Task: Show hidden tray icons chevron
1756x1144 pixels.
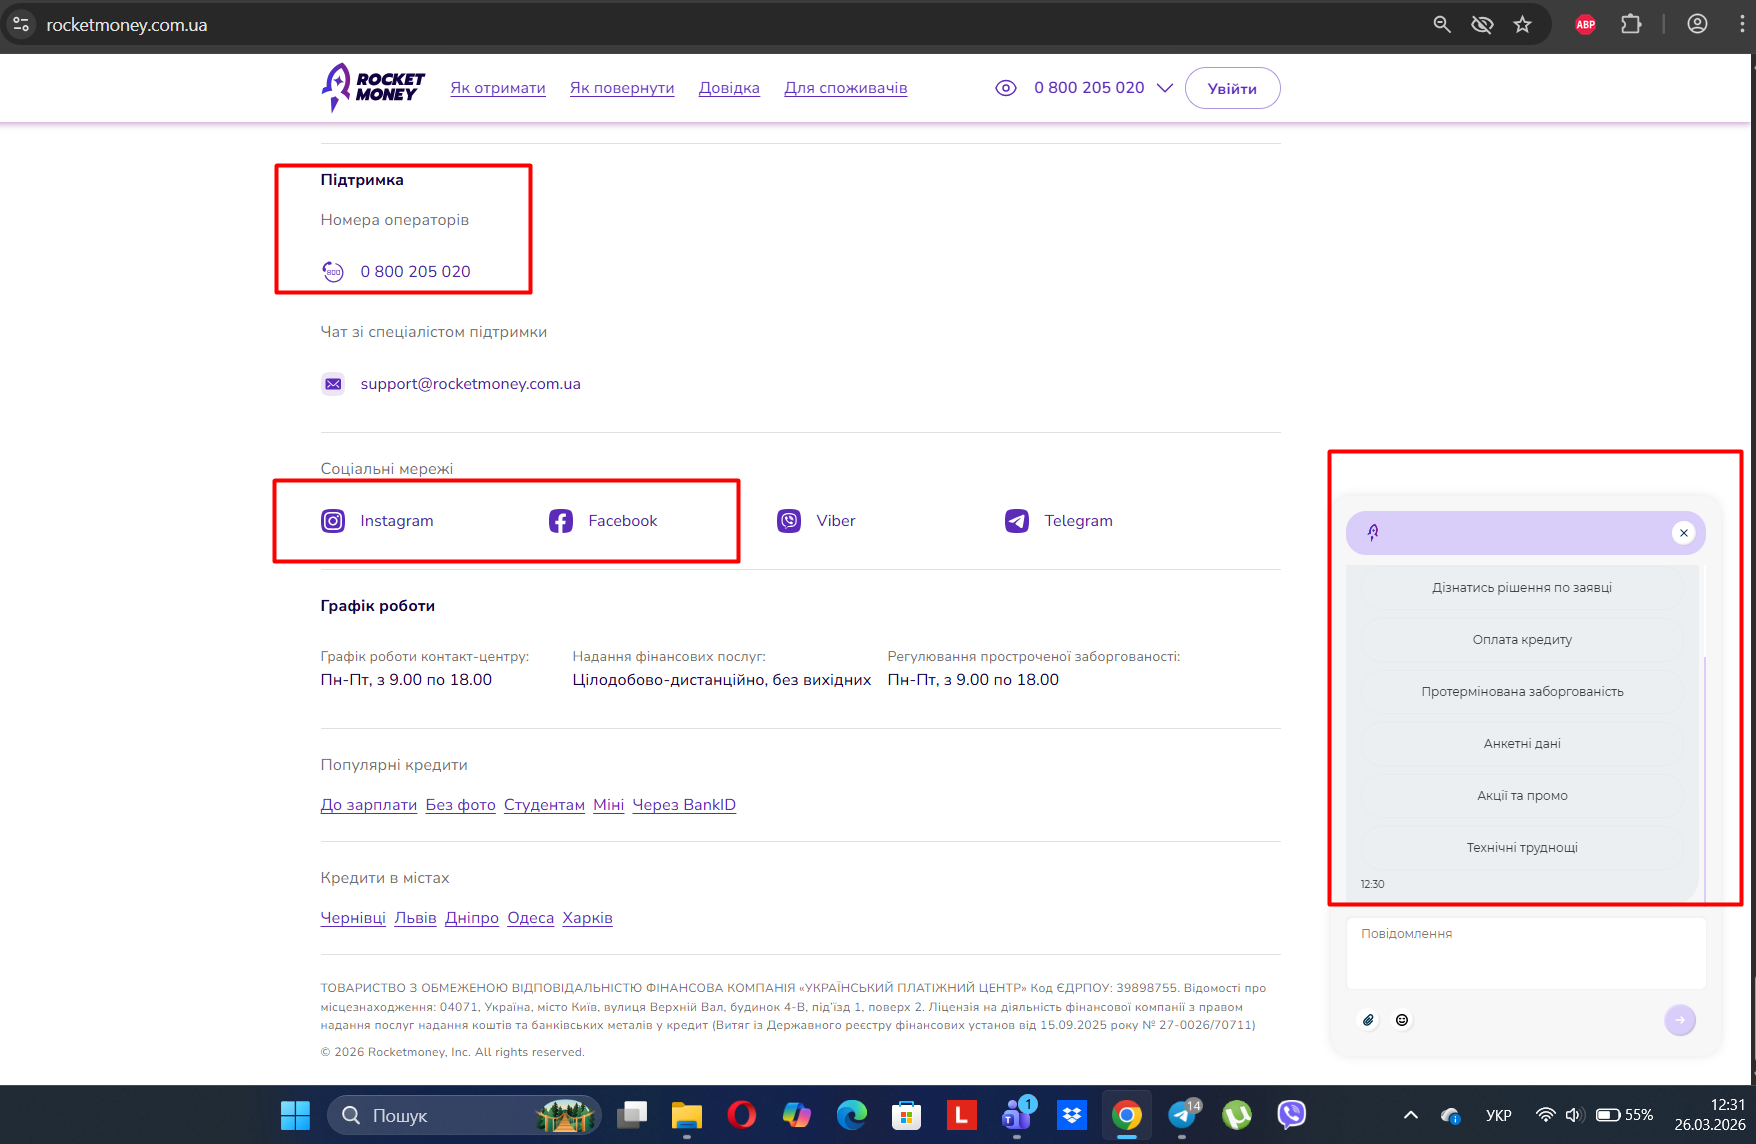Action: (1411, 1115)
